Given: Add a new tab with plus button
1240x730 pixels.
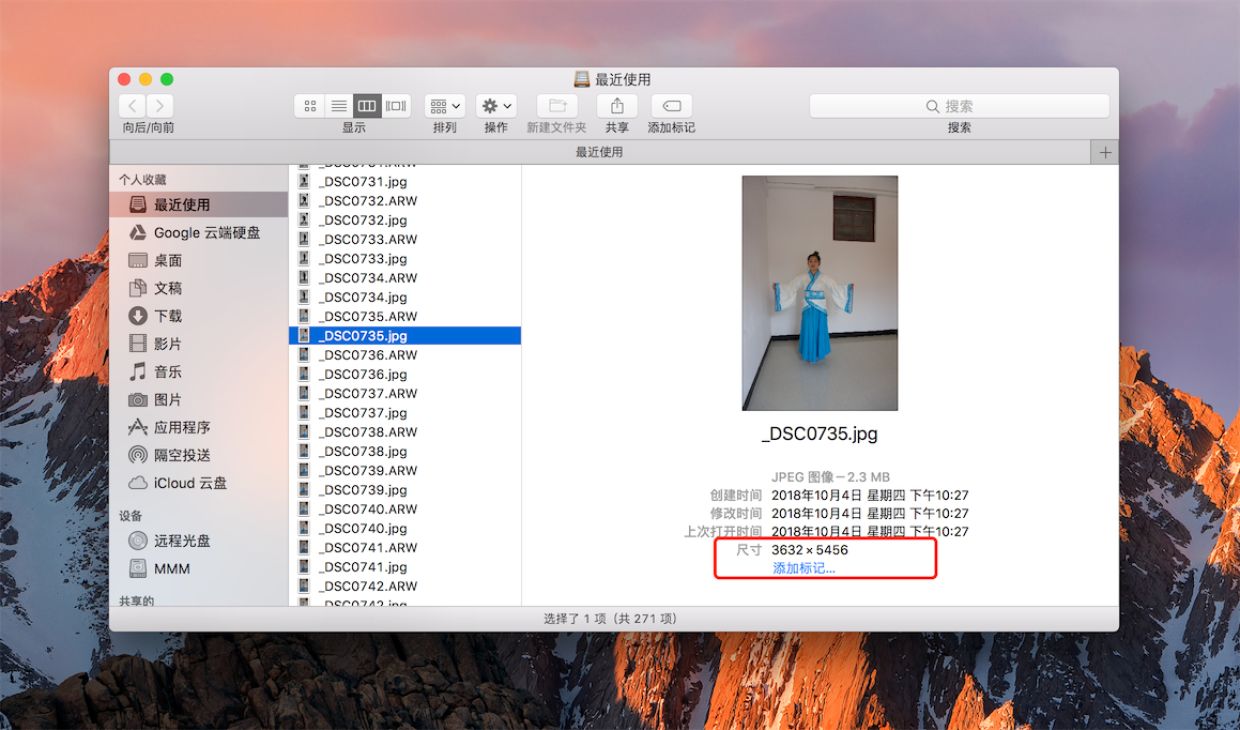Looking at the screenshot, I should pos(1105,152).
